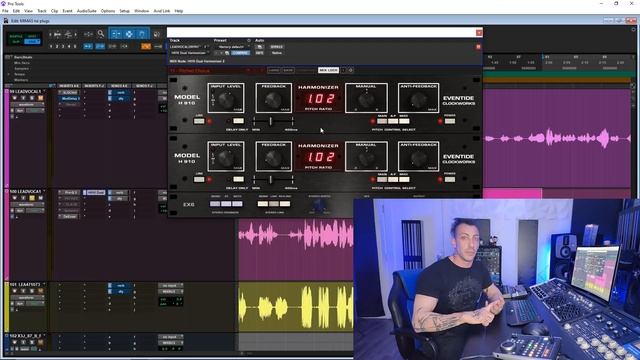Select the Scrubber speaker tool
Viewport: 640px width, 360px height.
point(157,34)
